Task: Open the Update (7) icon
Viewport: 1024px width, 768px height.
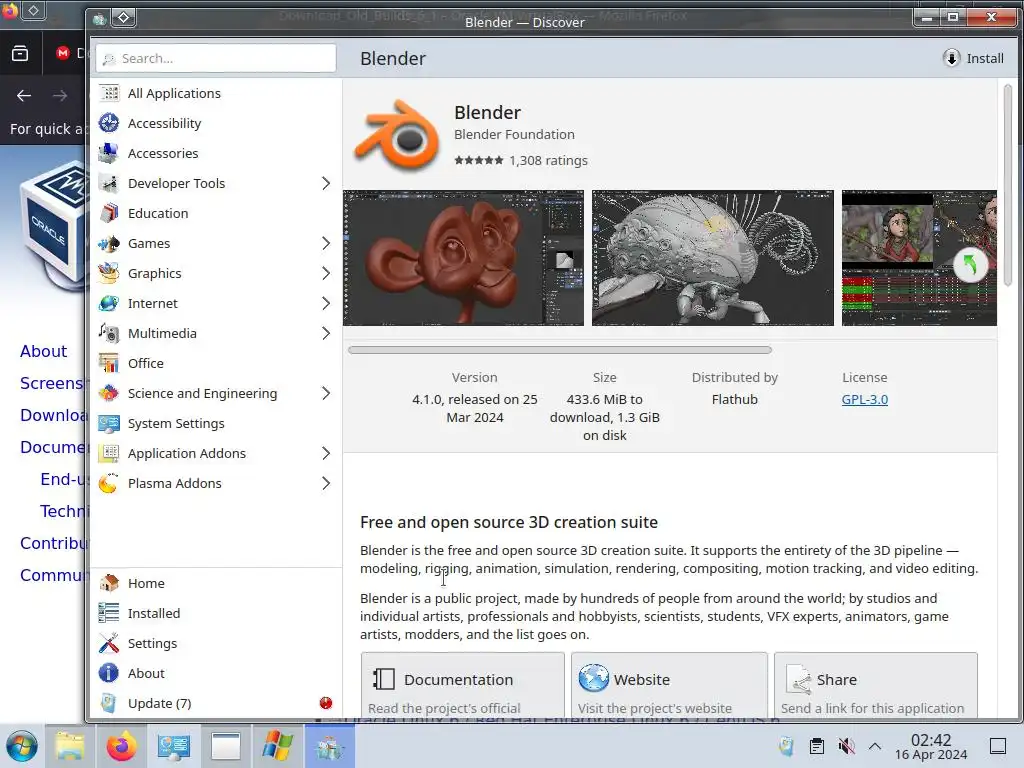Action: [x=109, y=703]
